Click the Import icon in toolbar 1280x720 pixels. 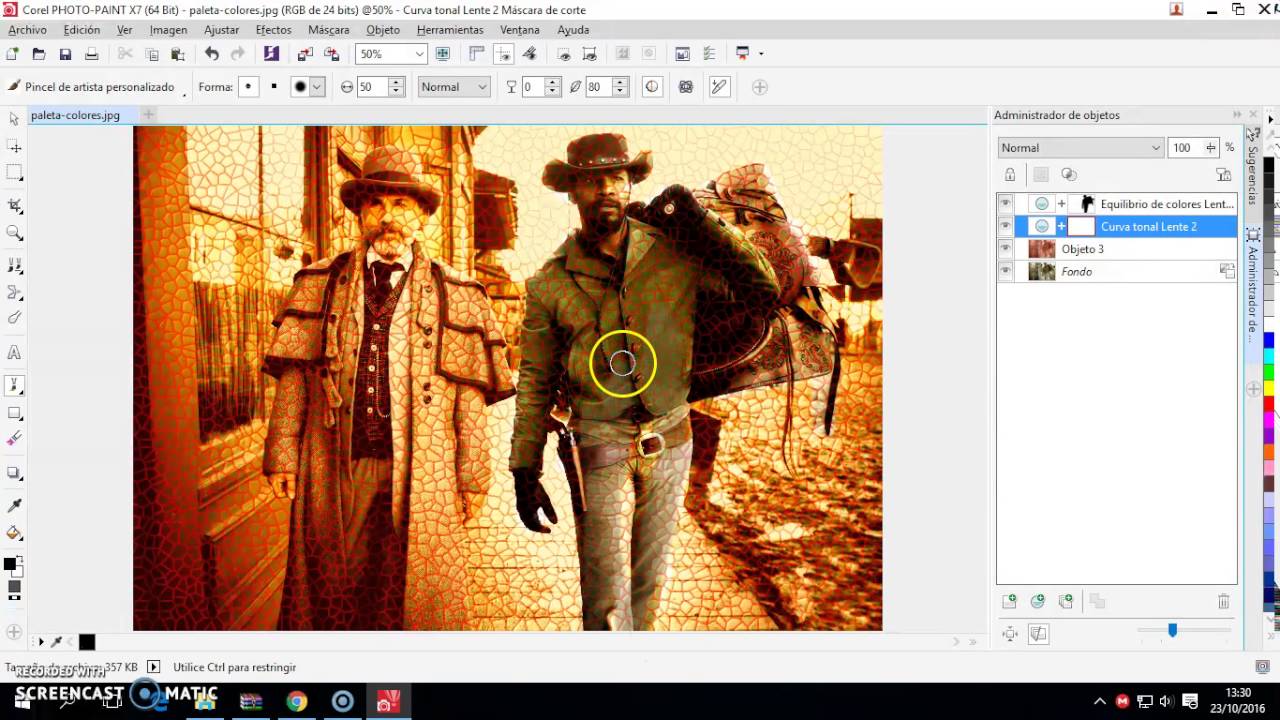click(305, 54)
